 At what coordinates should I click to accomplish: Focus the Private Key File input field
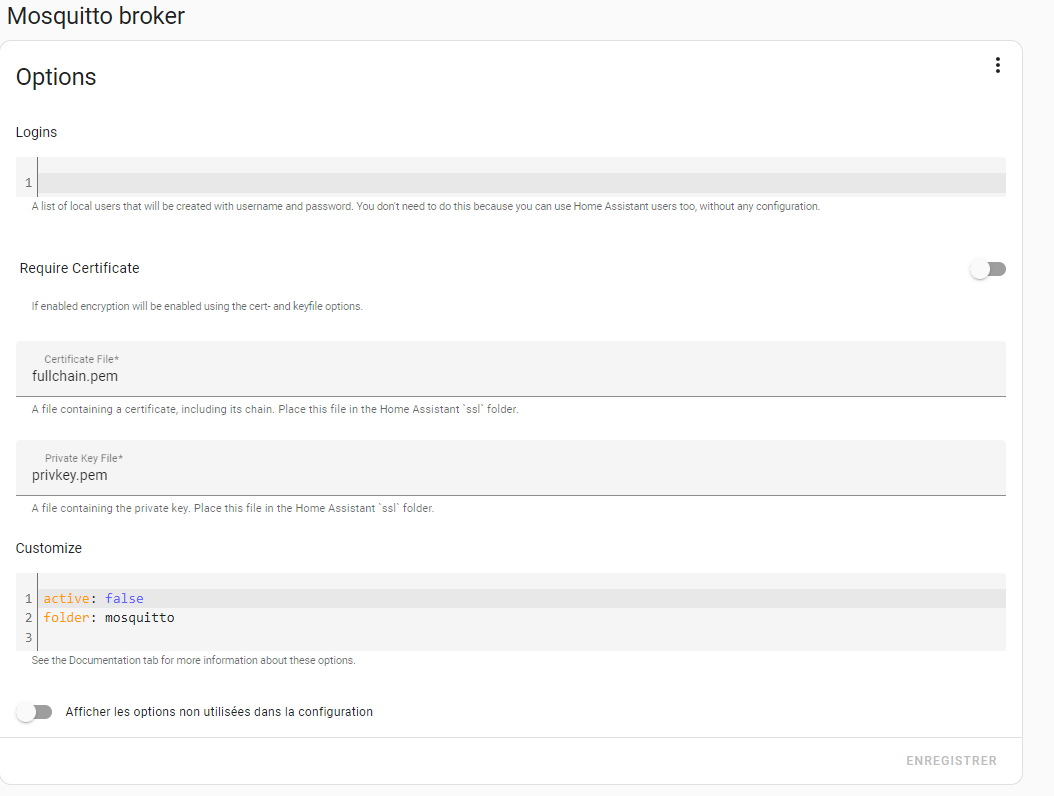pos(510,476)
